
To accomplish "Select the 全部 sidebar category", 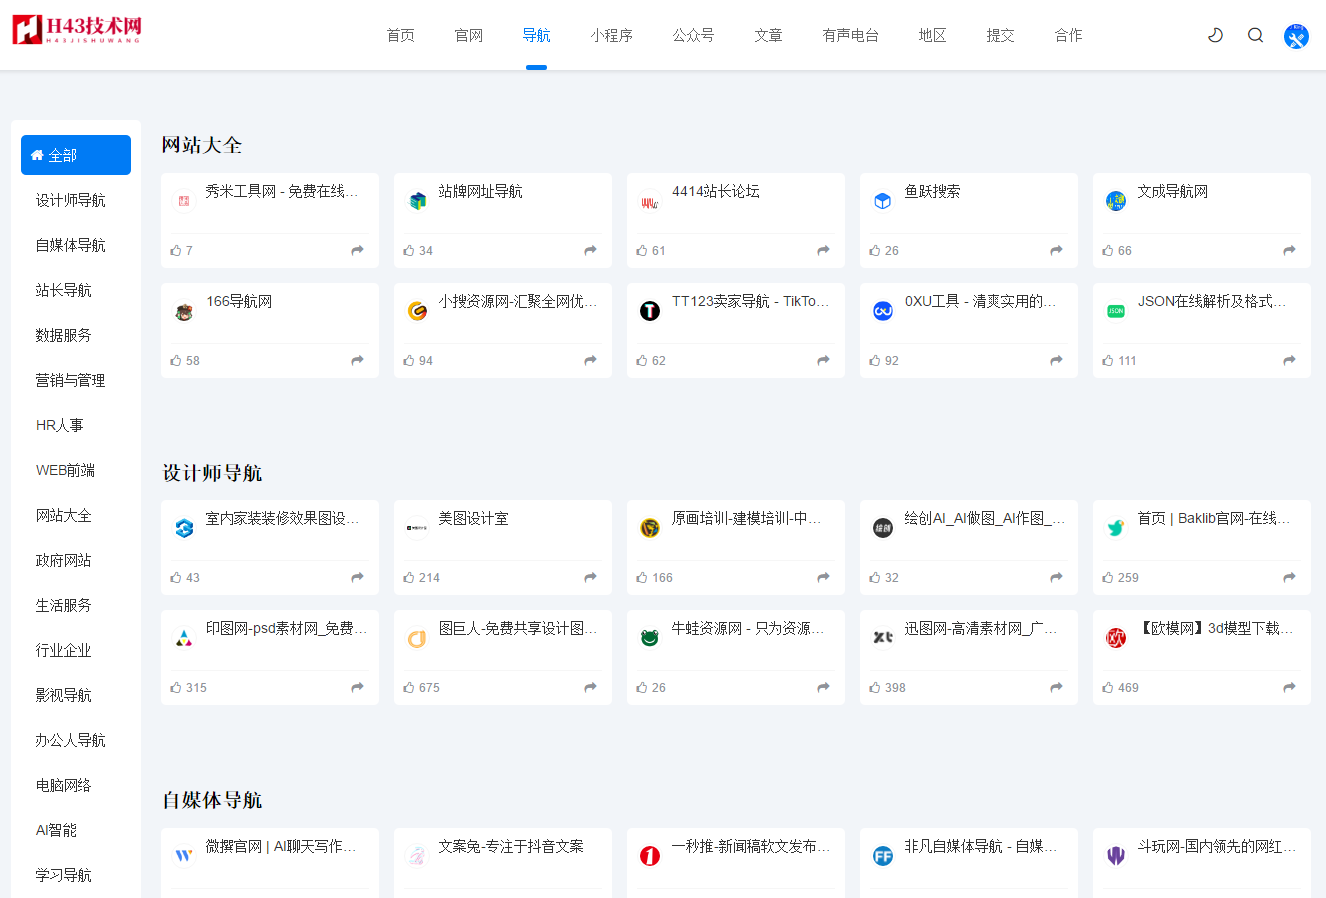I will pyautogui.click(x=76, y=155).
